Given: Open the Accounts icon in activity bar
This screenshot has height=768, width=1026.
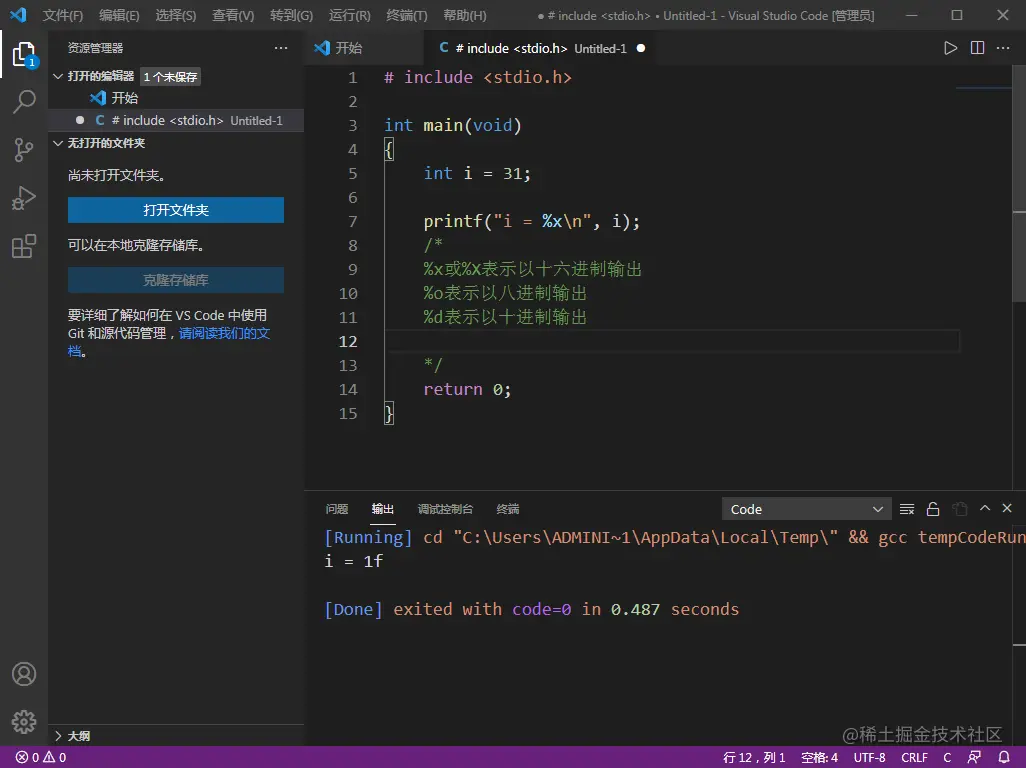Looking at the screenshot, I should pos(24,674).
